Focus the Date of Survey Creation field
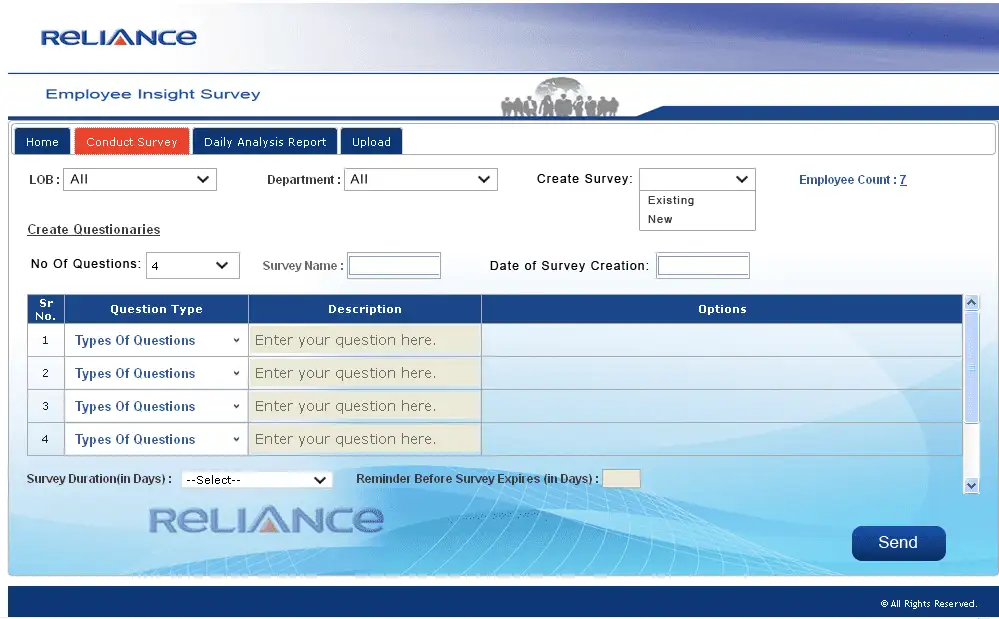The image size is (999, 619). pyautogui.click(x=703, y=266)
